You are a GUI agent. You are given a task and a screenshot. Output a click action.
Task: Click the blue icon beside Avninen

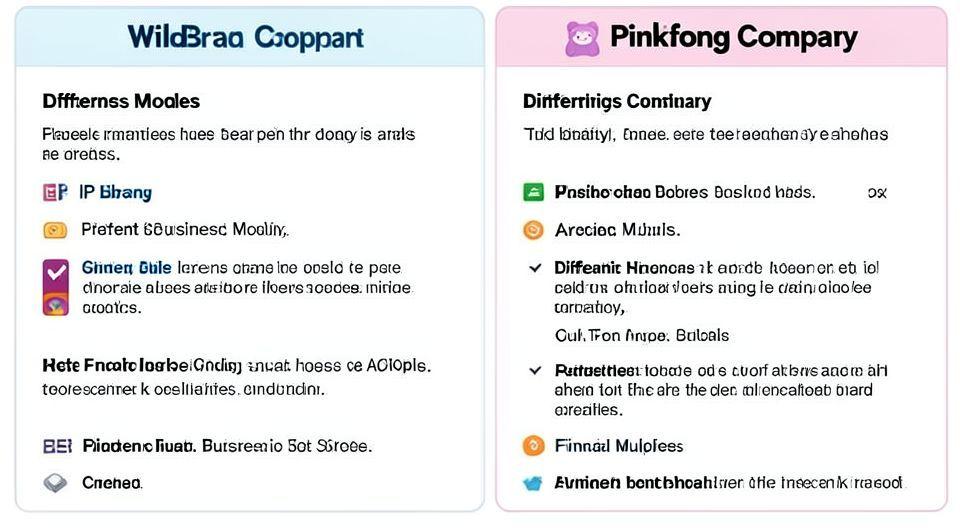(x=534, y=483)
